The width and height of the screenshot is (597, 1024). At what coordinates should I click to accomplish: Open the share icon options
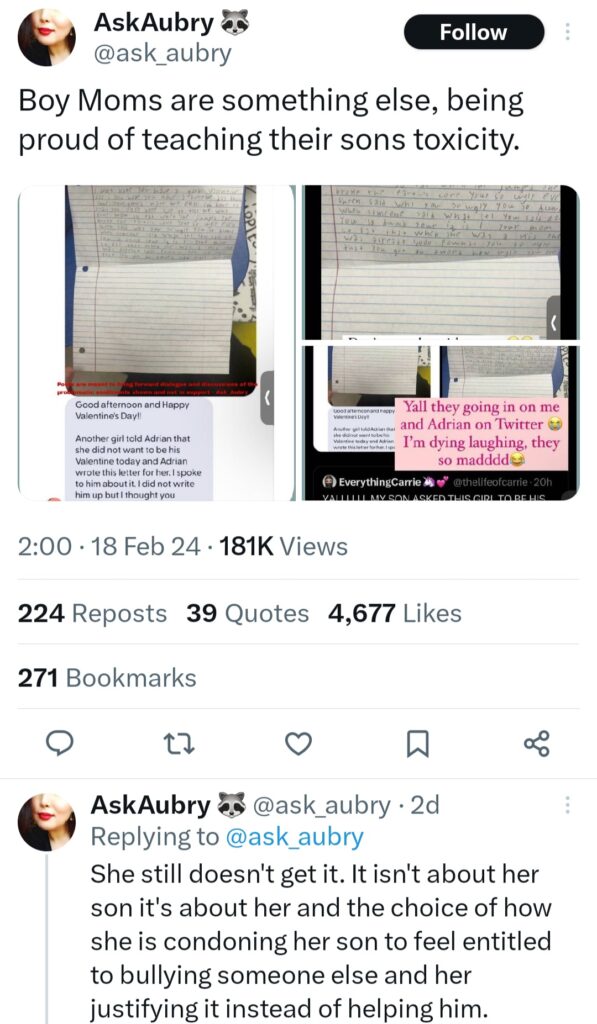tap(537, 744)
